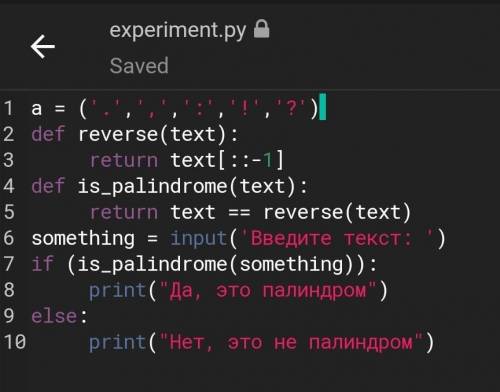
Task: Tap the back arrow icon
Action: (43, 46)
